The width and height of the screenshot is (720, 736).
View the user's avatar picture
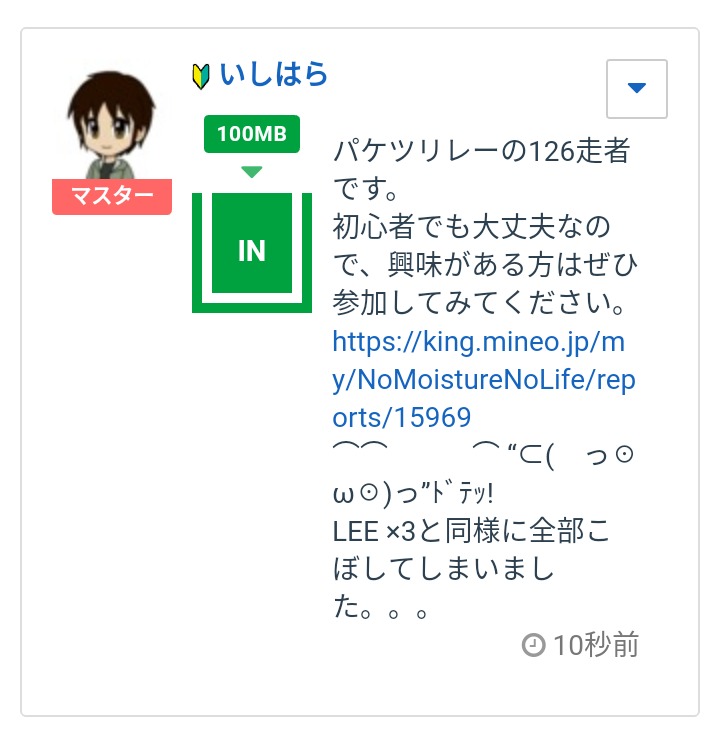pyautogui.click(x=112, y=125)
